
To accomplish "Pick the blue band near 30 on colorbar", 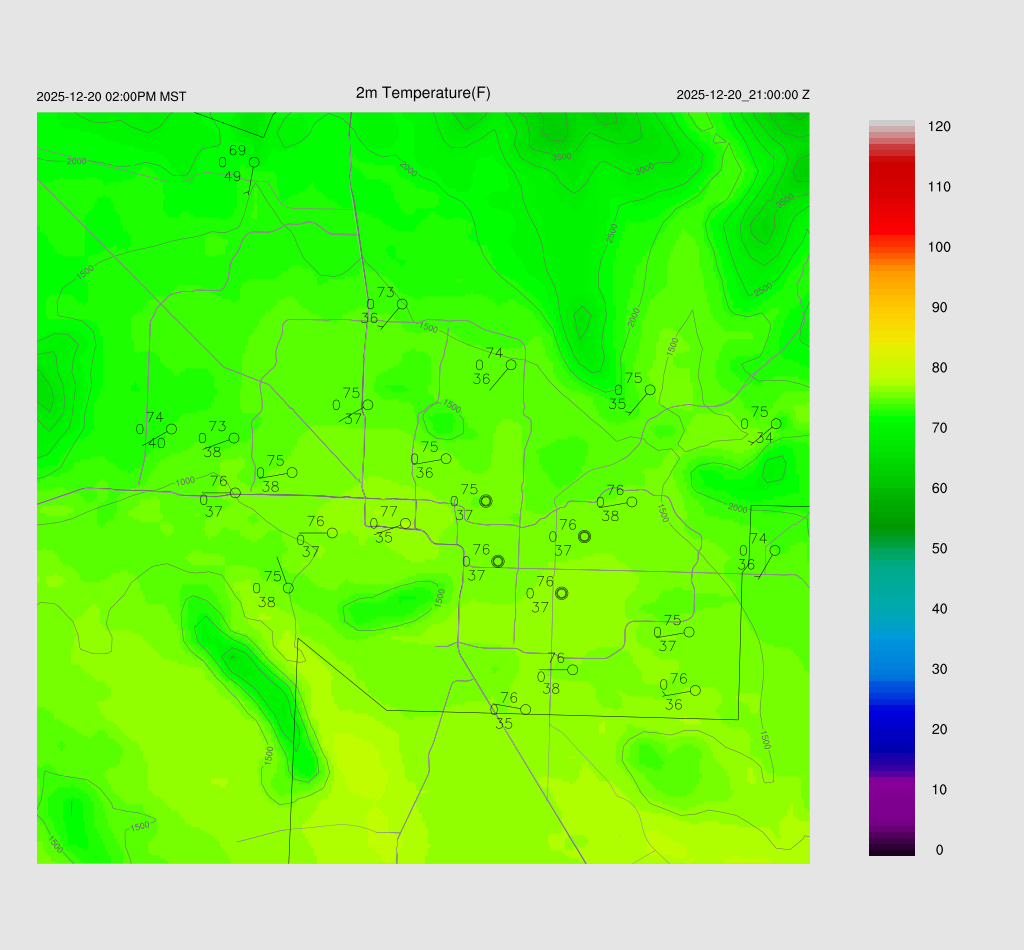I will tap(891, 668).
